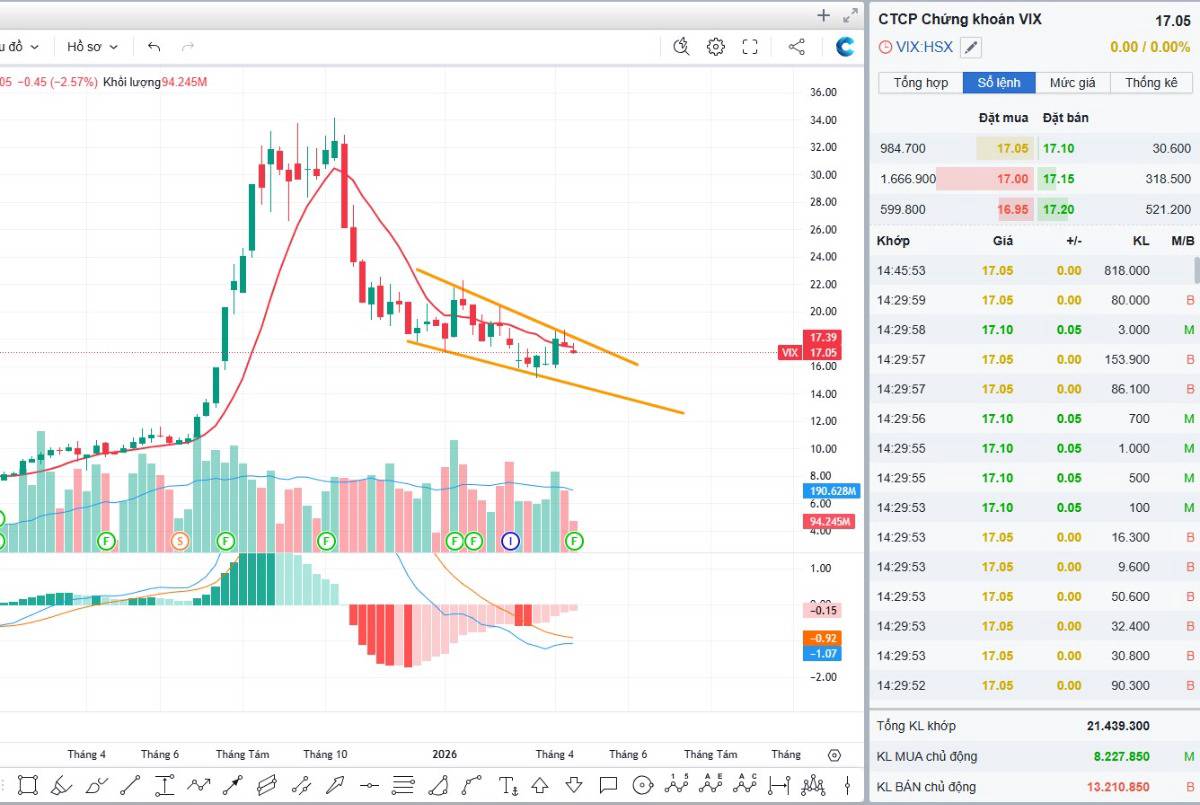Add a comment callout to chart

608,784
